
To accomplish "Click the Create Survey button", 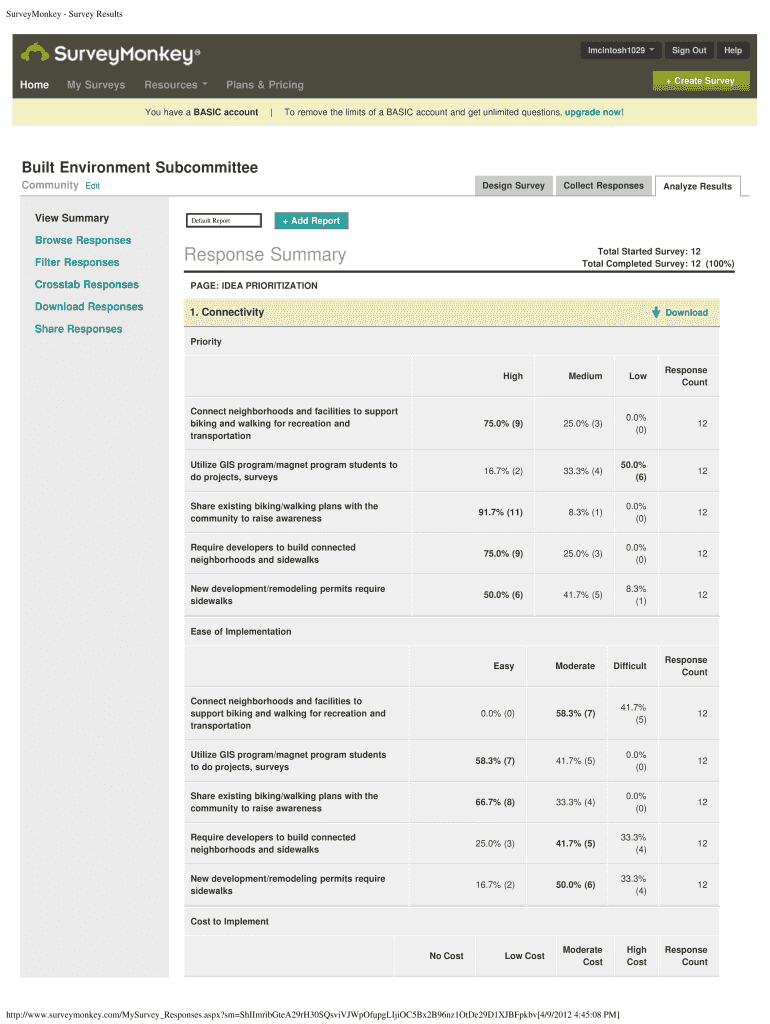I will pyautogui.click(x=700, y=81).
